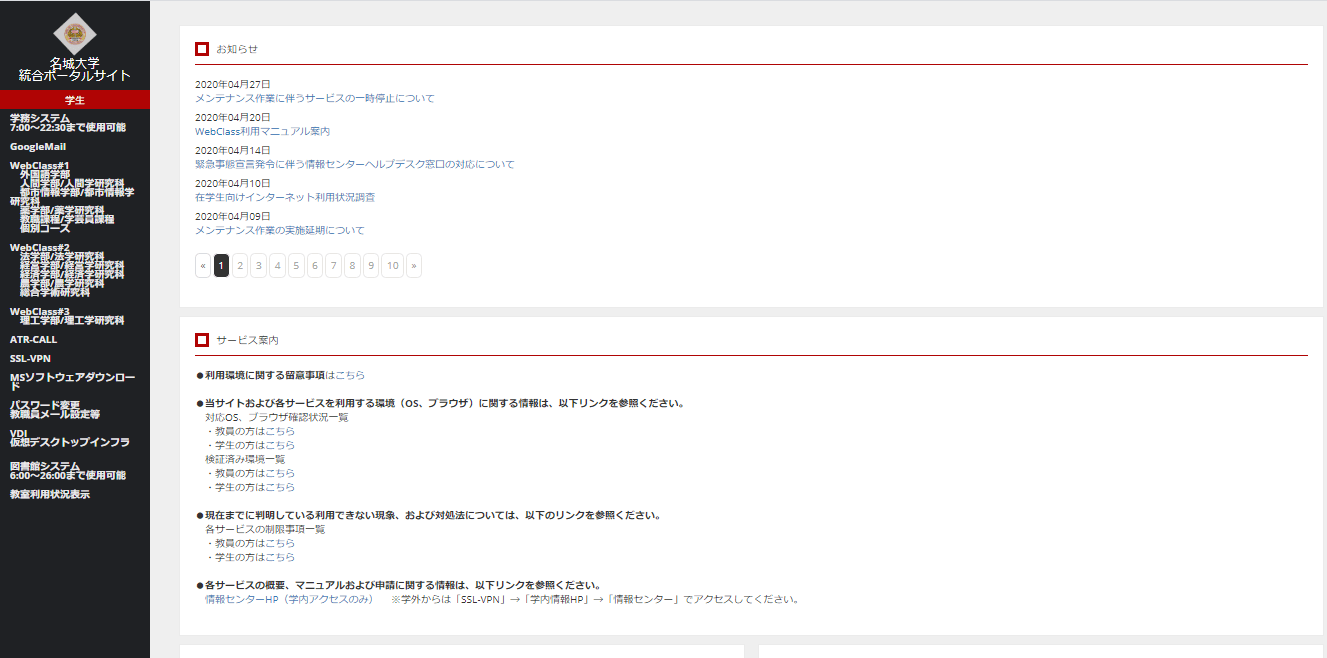Open the 情報センターHP link

[288, 600]
